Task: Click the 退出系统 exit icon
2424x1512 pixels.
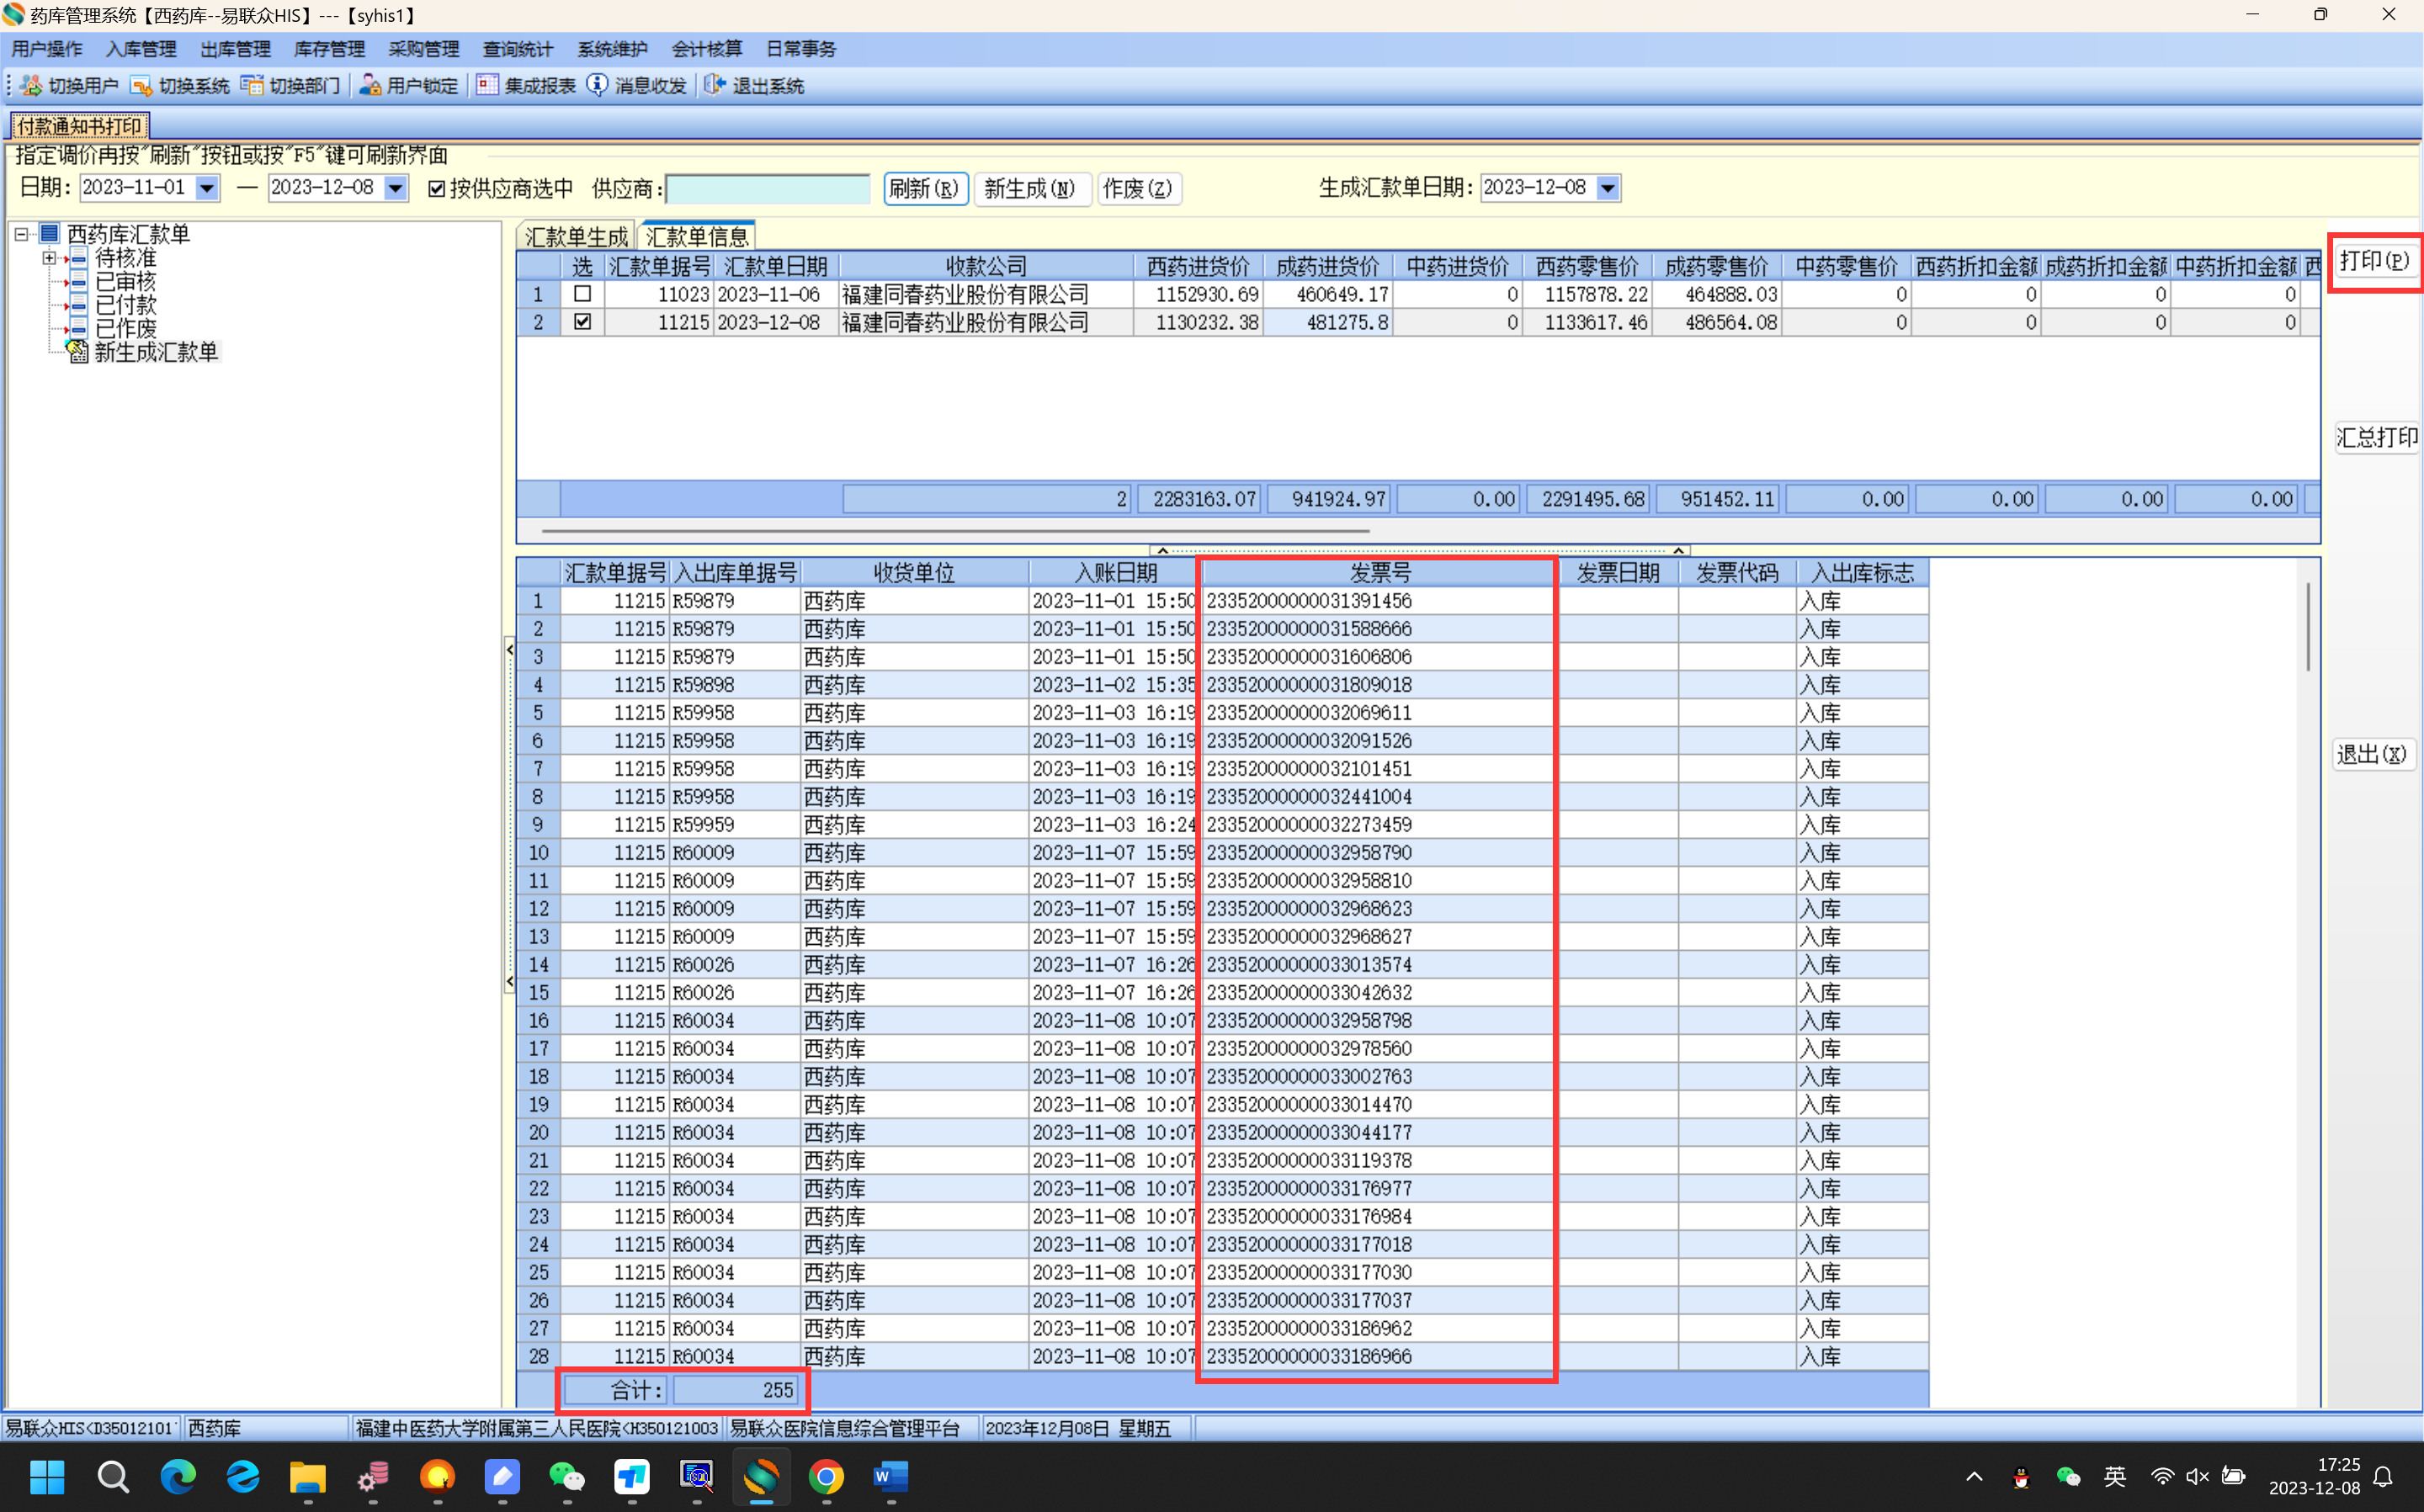Action: tap(714, 86)
